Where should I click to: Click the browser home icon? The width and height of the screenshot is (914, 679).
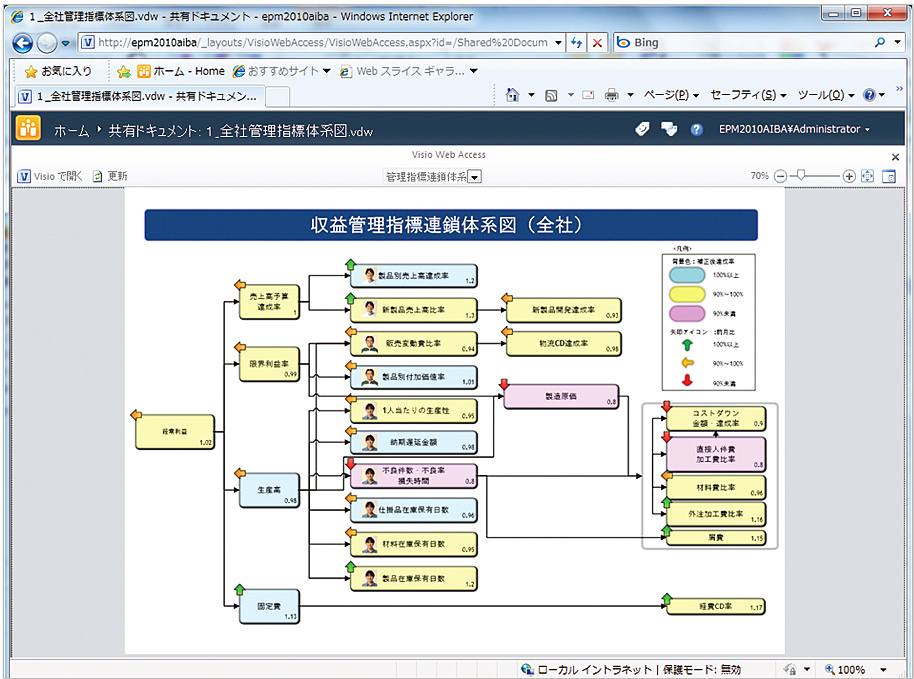512,95
